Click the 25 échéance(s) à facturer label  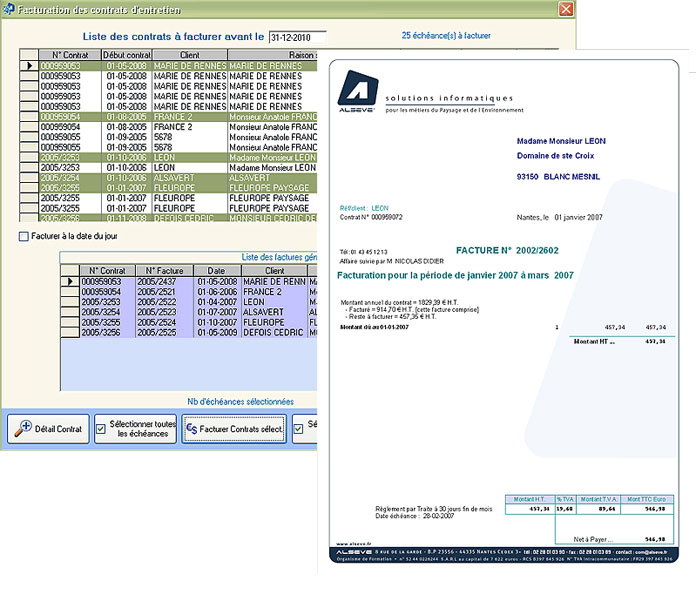coord(446,35)
